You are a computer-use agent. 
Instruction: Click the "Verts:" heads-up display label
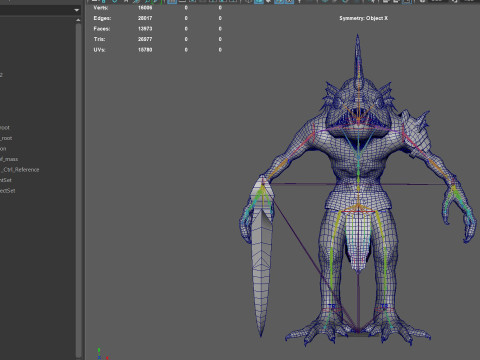pyautogui.click(x=101, y=7)
